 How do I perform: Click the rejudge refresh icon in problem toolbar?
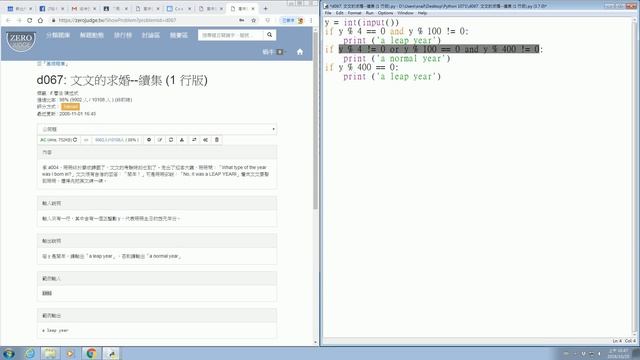tap(171, 140)
